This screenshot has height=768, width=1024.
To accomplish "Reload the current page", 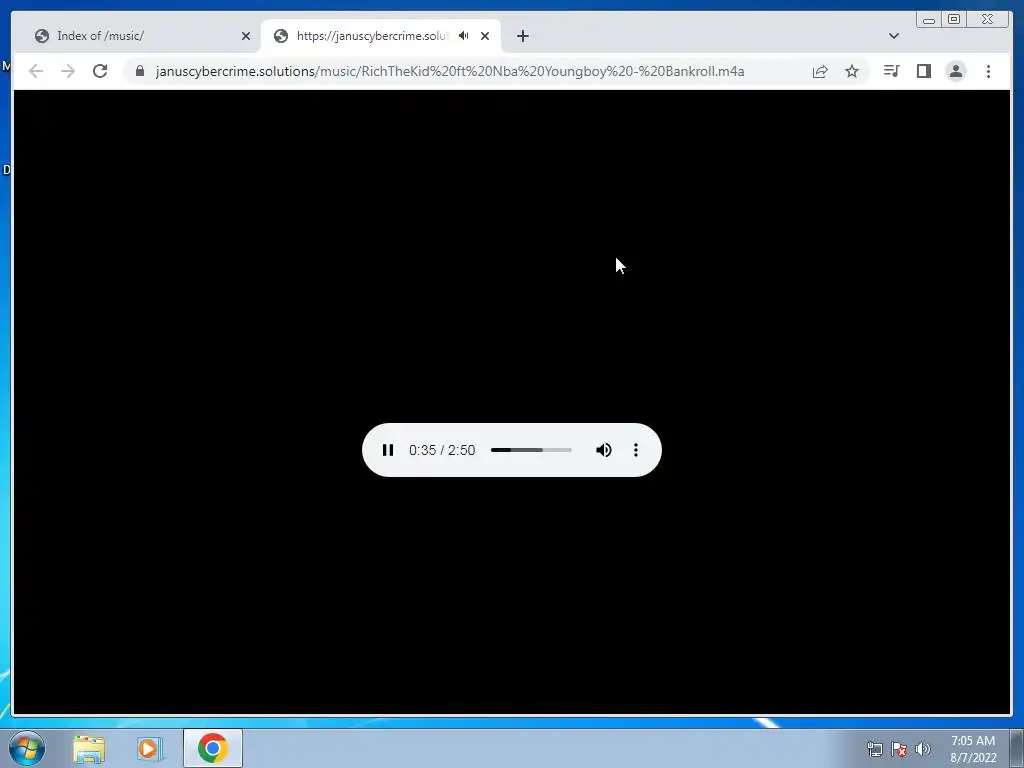I will point(100,71).
